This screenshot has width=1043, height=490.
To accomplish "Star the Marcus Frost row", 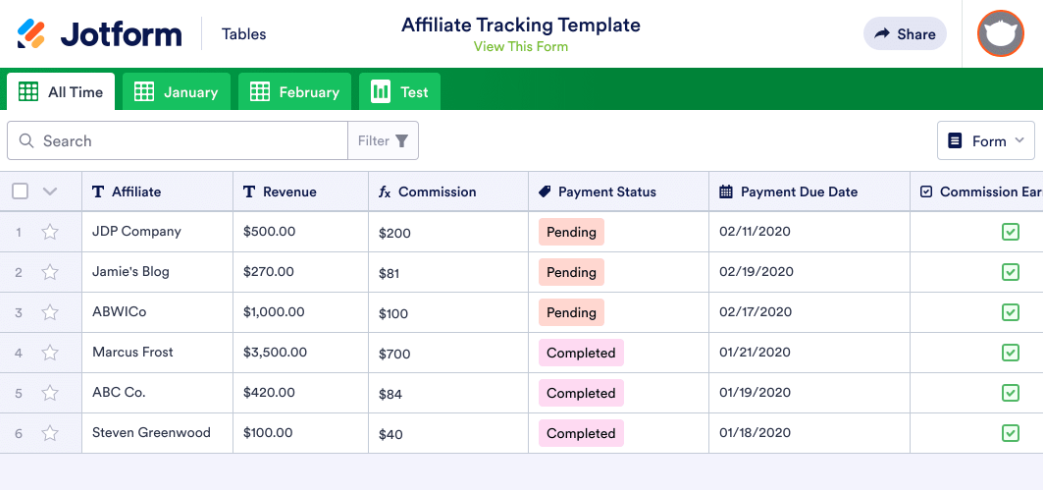I will tap(50, 353).
